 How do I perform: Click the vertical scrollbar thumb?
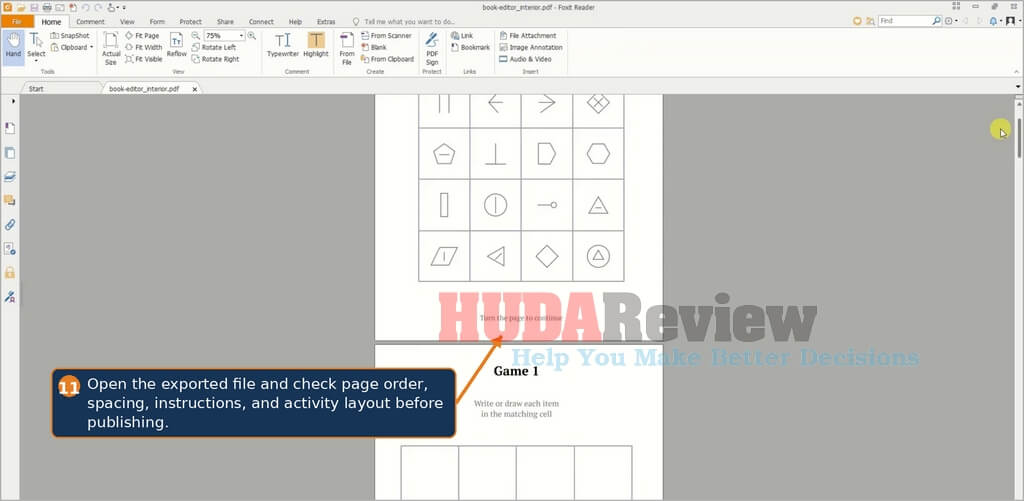tap(1019, 138)
